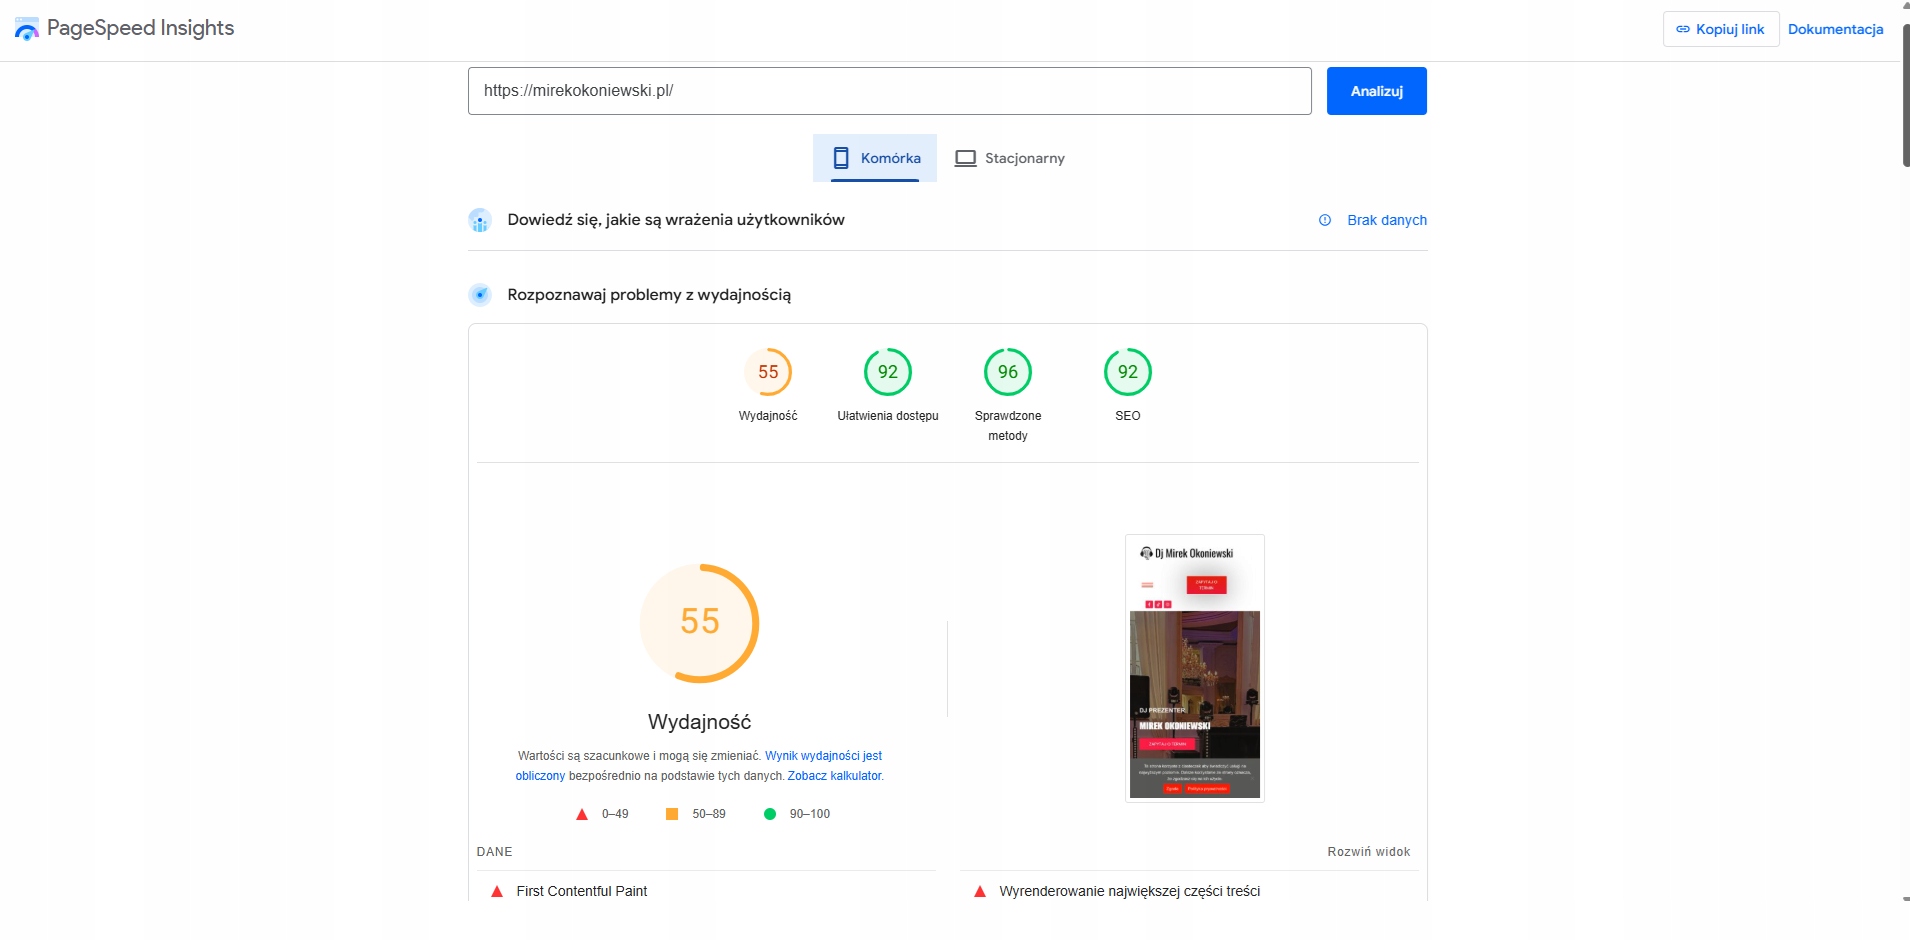Click the page vertical scrollbar
1910x940 pixels.
point(1905,96)
